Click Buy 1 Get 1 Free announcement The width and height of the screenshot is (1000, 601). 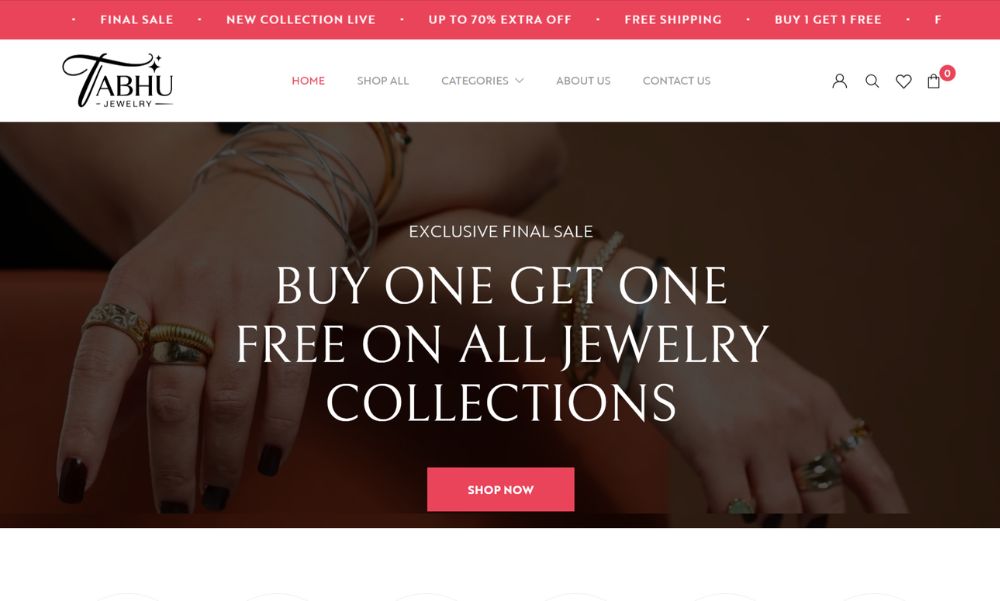pyautogui.click(x=828, y=20)
